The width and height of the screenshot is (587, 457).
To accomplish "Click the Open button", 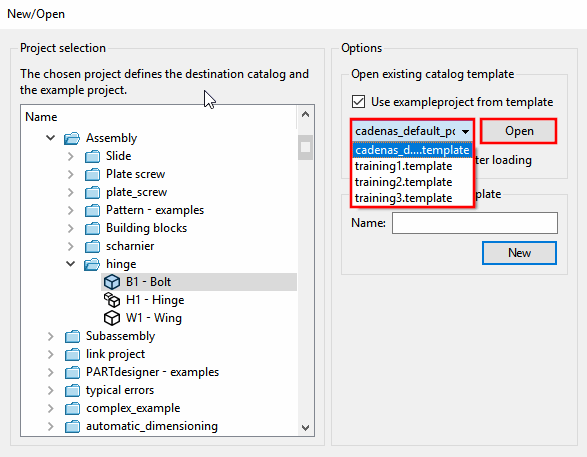I will [519, 131].
